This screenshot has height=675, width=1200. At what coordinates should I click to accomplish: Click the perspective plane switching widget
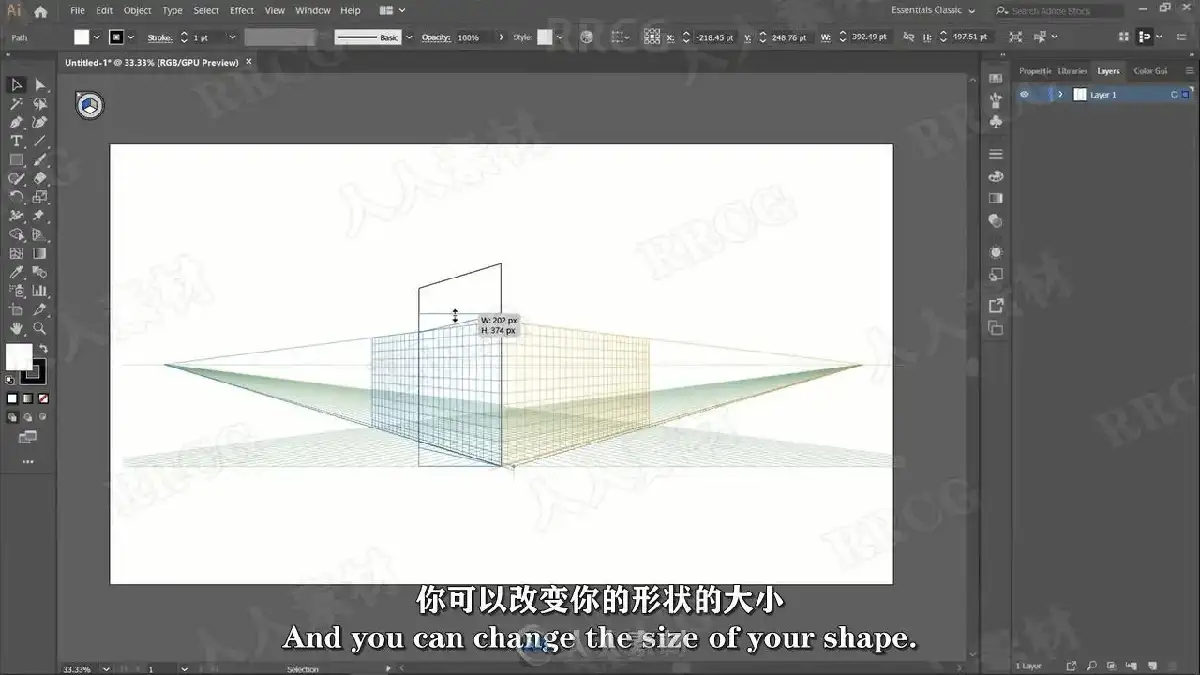pyautogui.click(x=89, y=105)
